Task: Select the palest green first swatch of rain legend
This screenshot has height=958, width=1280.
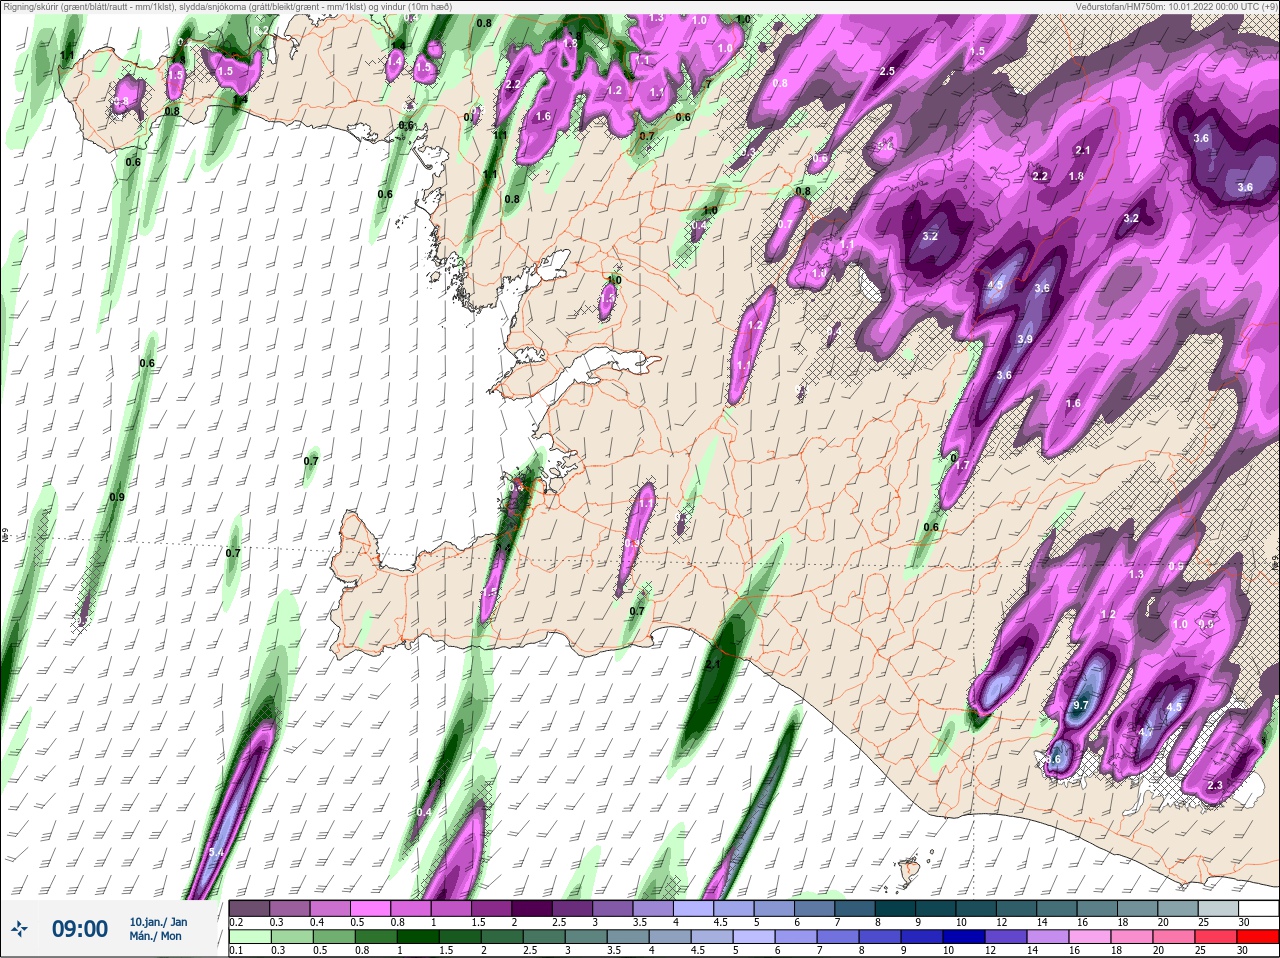Action: [250, 937]
